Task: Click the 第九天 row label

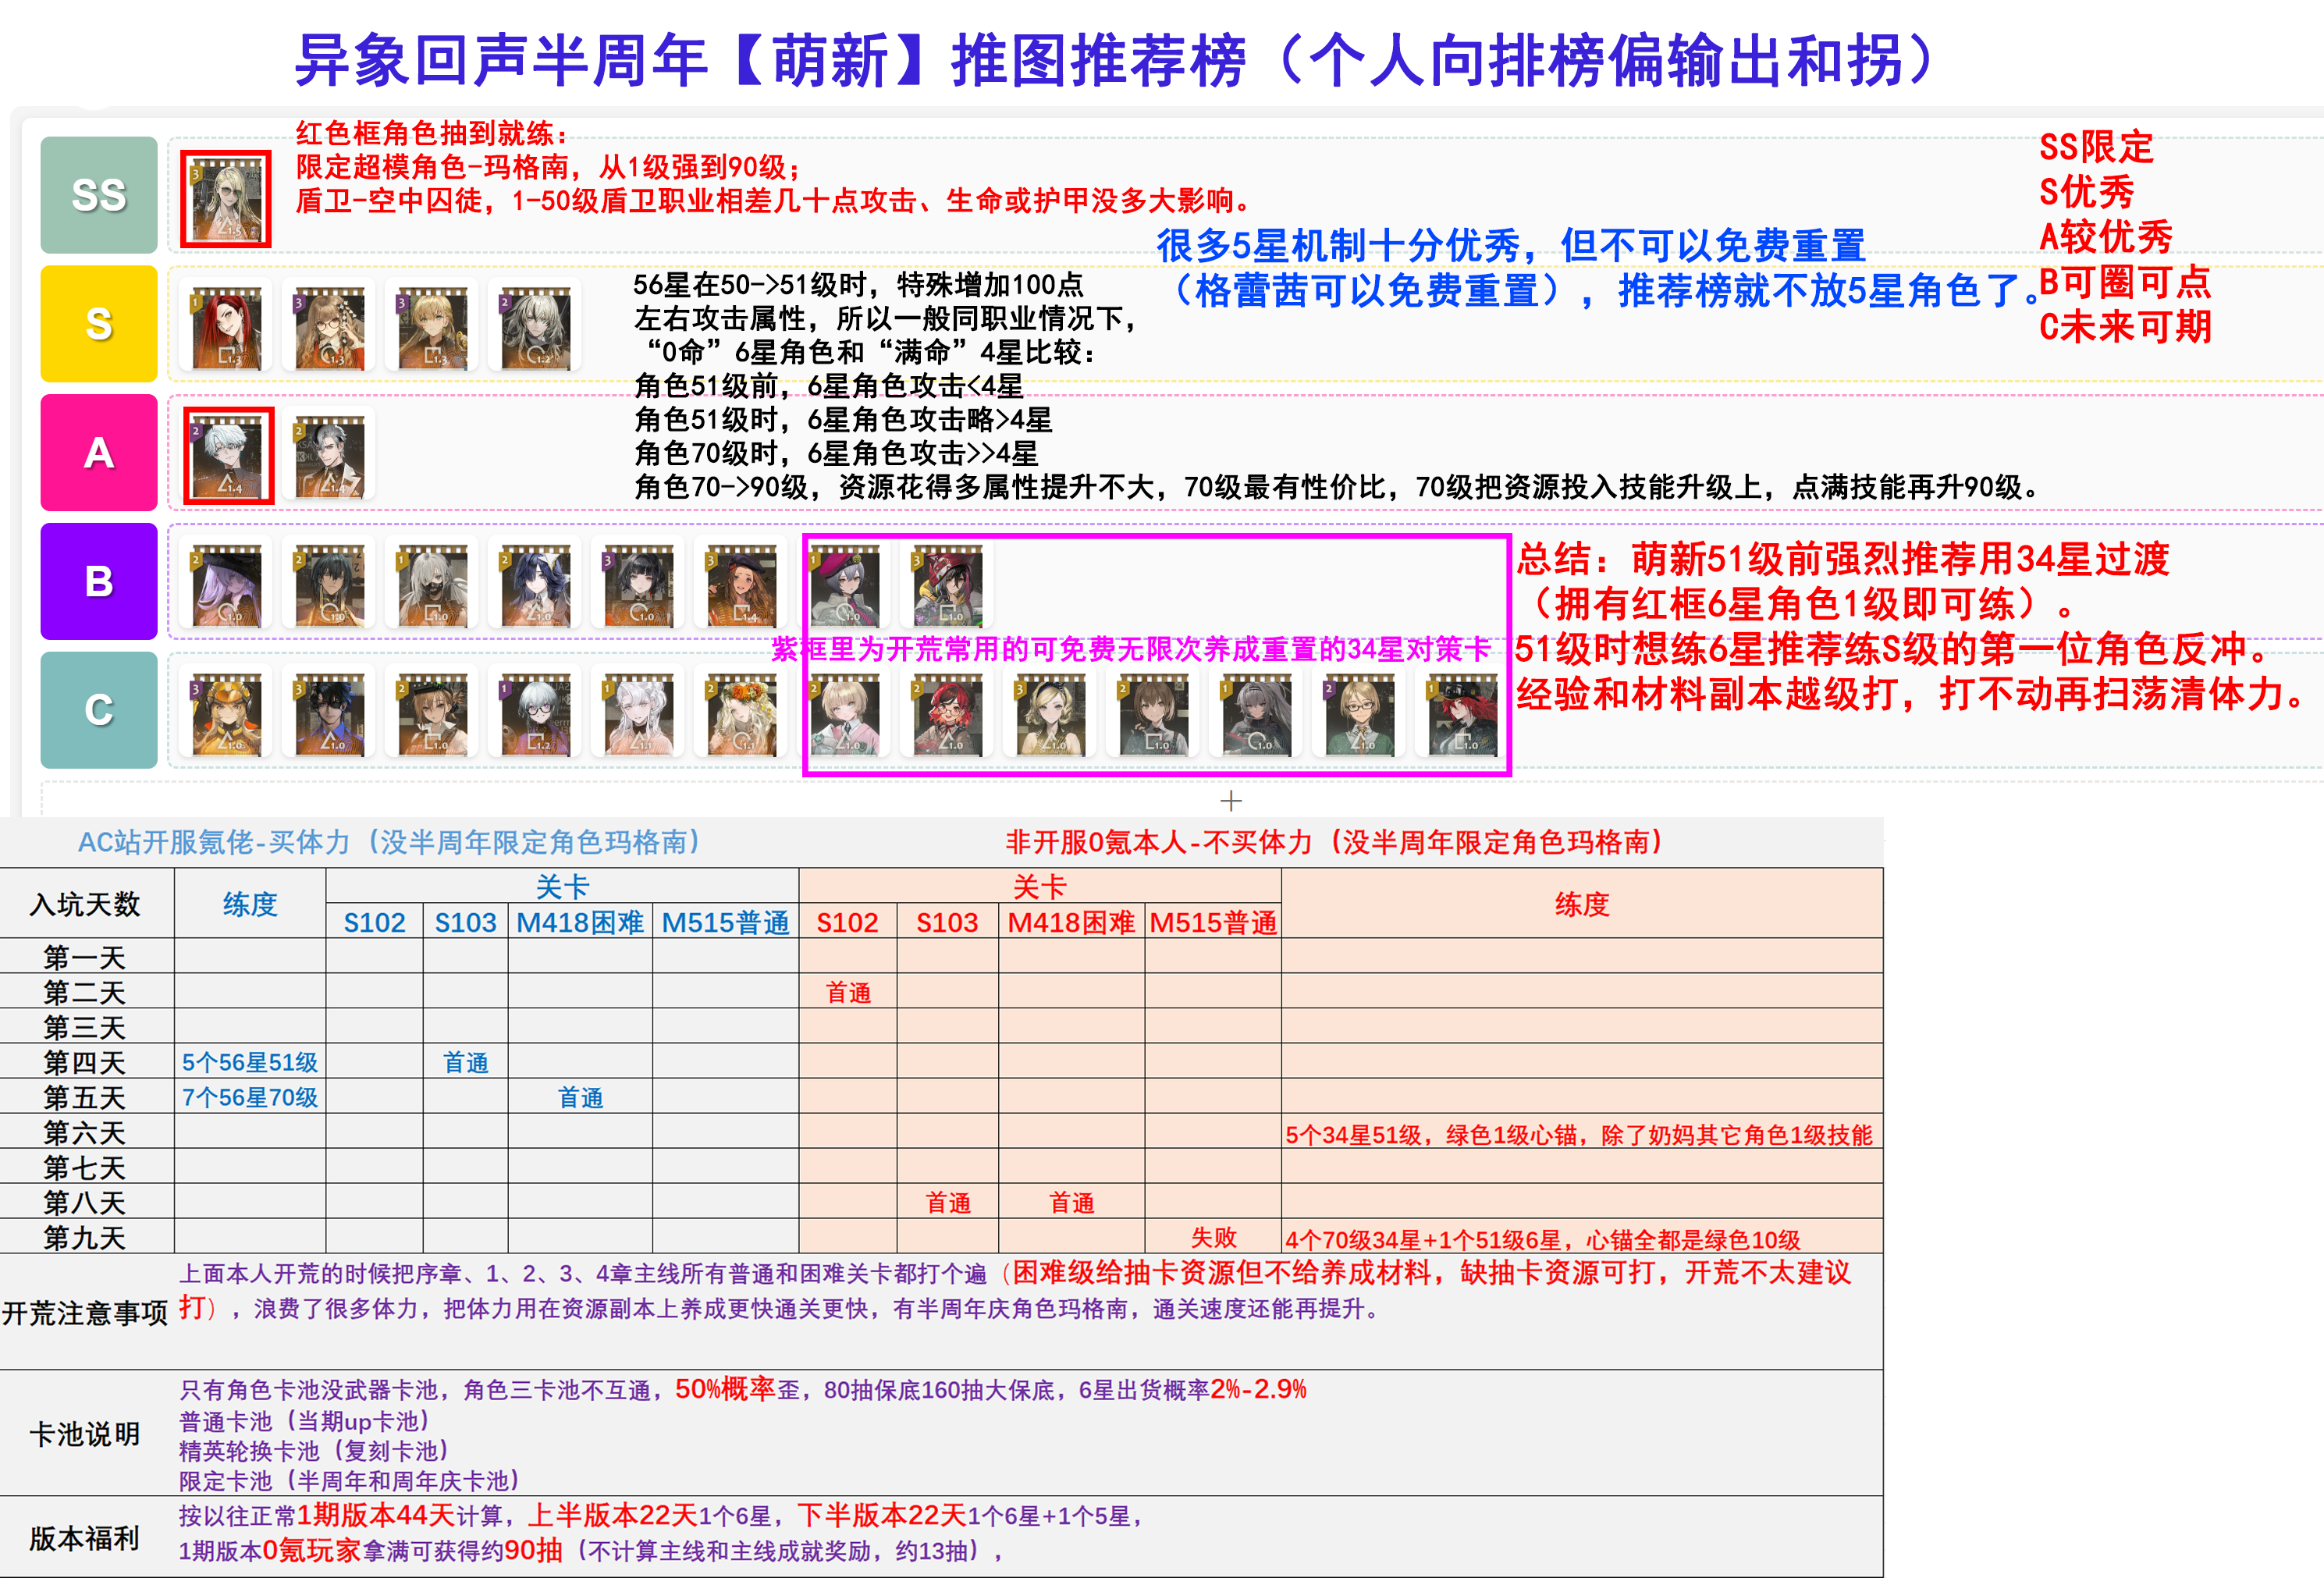Action: coord(86,1237)
